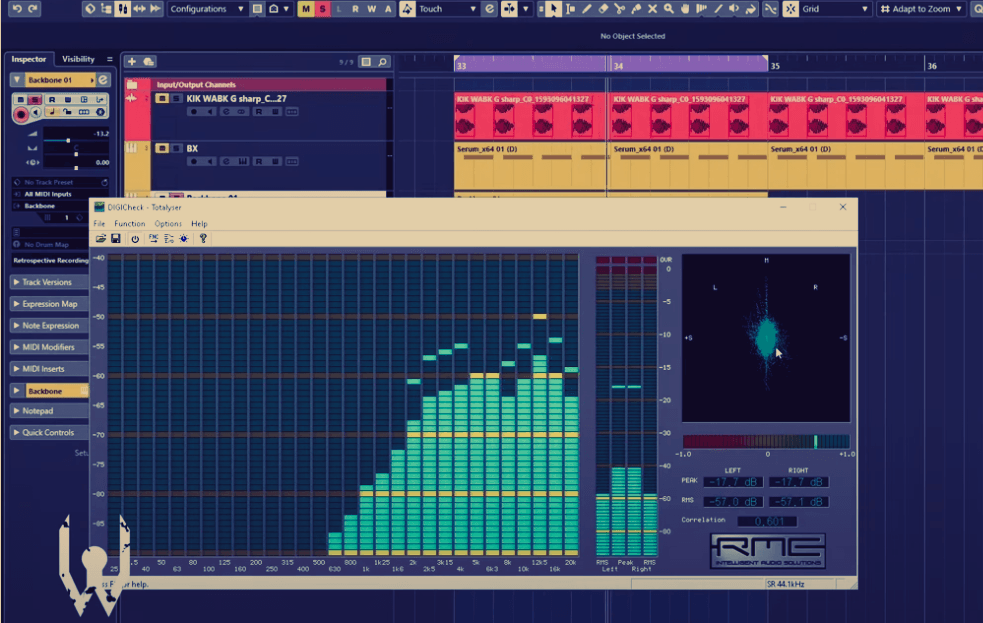Click the open folder icon in DIGICheck

100,238
